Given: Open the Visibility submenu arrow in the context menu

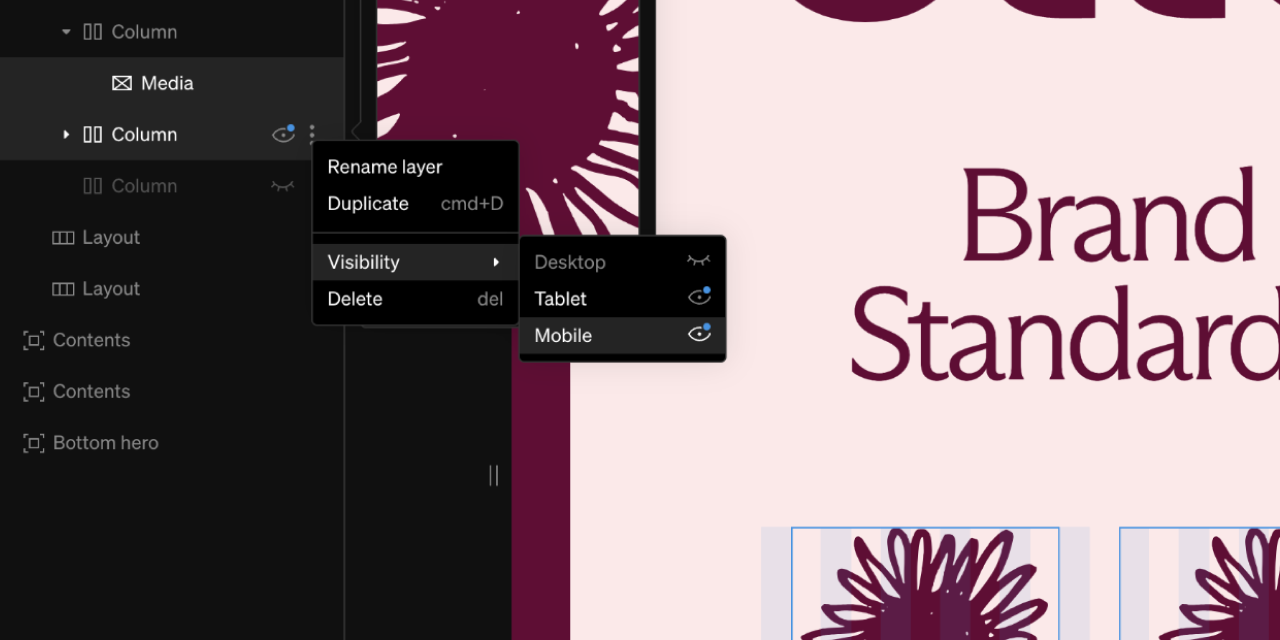Looking at the screenshot, I should [x=496, y=262].
